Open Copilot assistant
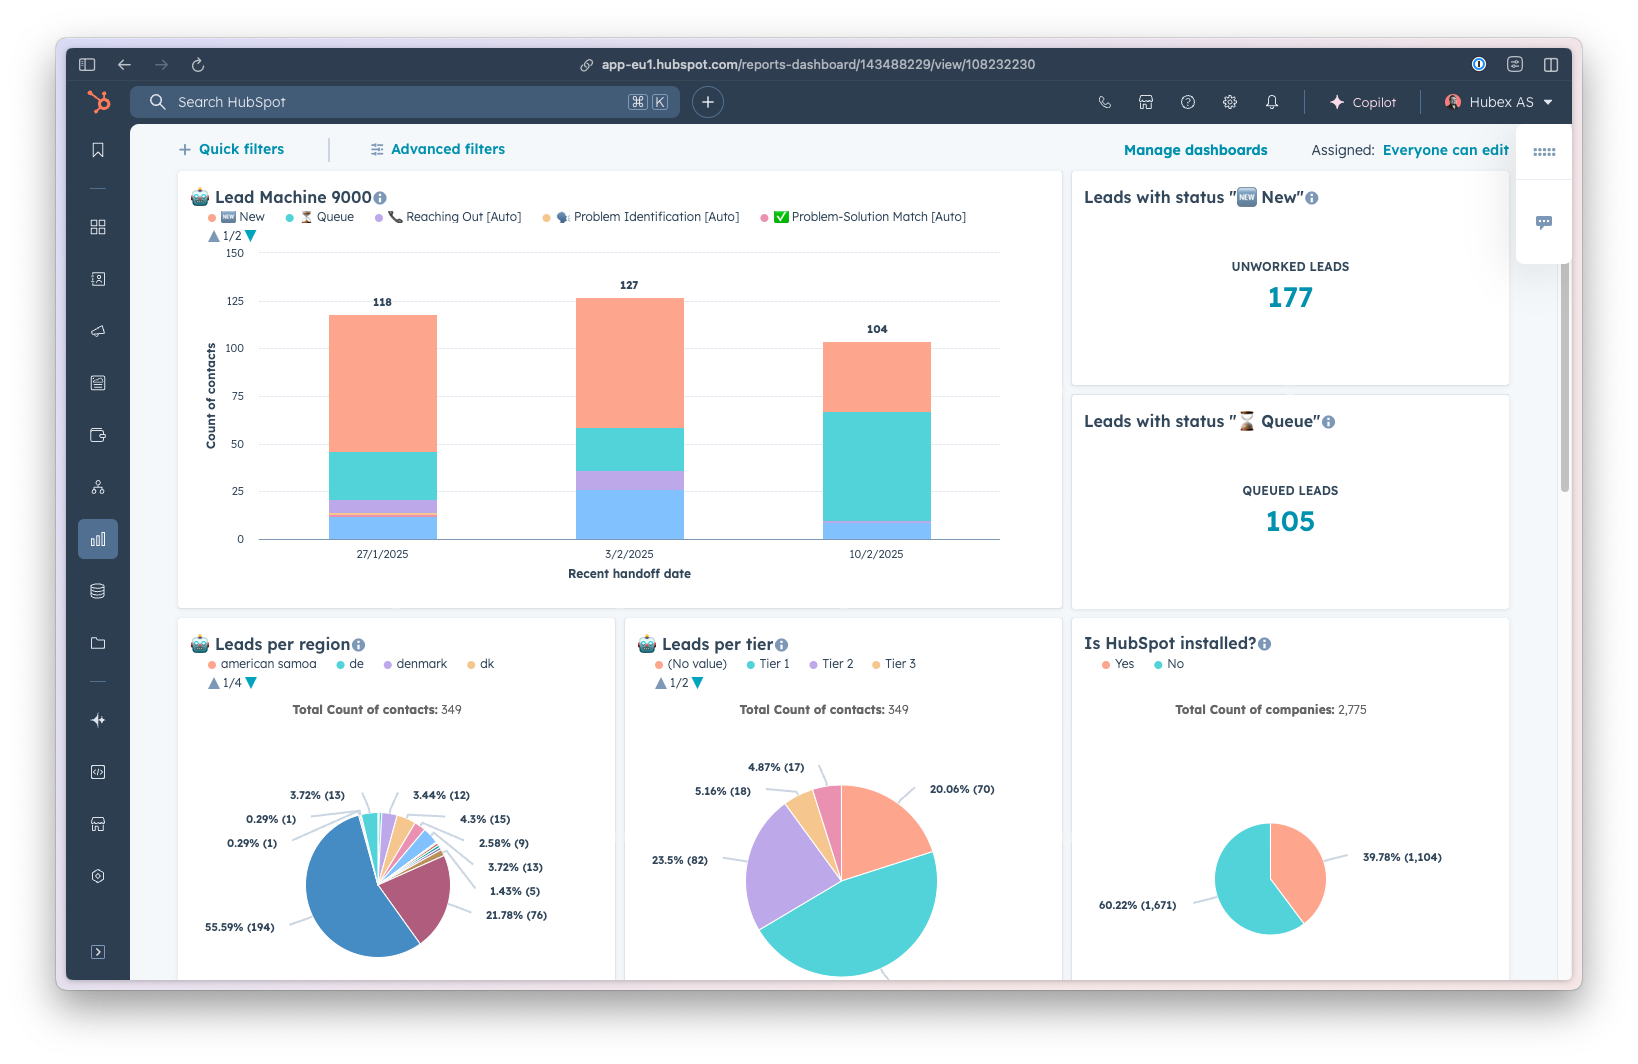The height and width of the screenshot is (1064, 1638). click(x=1362, y=102)
